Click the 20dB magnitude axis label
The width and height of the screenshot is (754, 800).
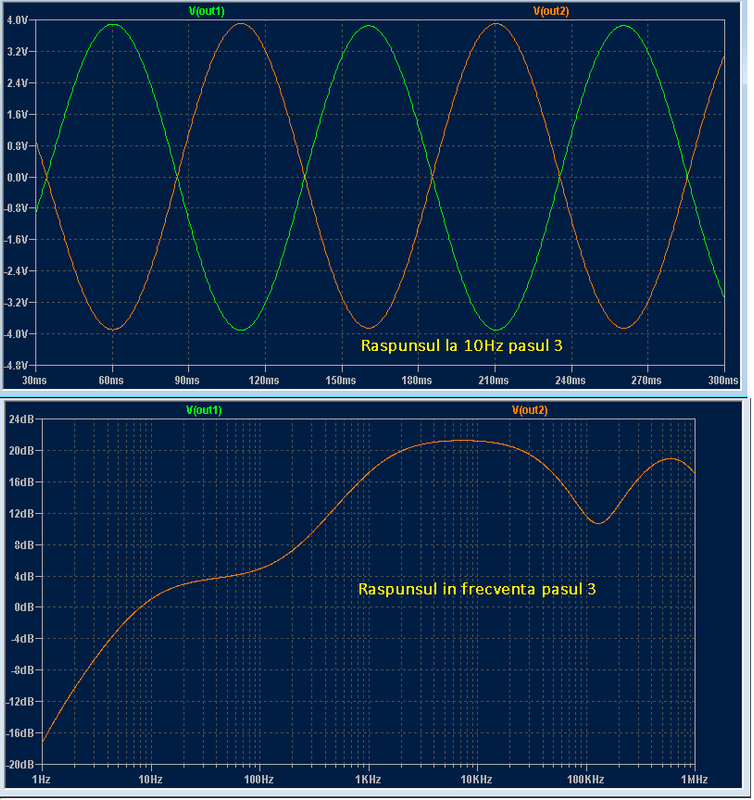(21, 451)
